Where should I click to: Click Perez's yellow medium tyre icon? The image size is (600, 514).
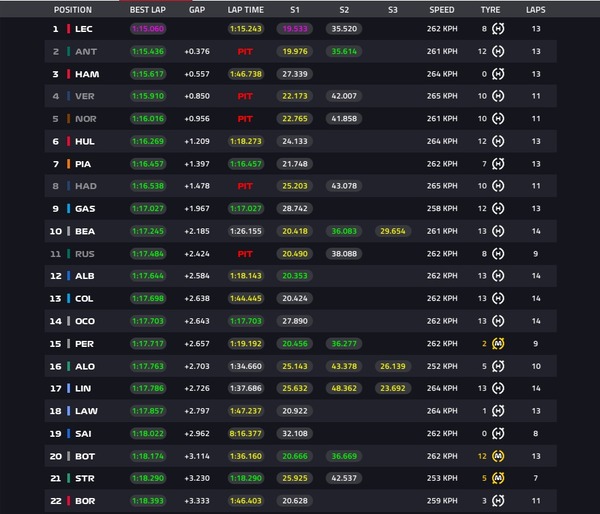(x=498, y=344)
